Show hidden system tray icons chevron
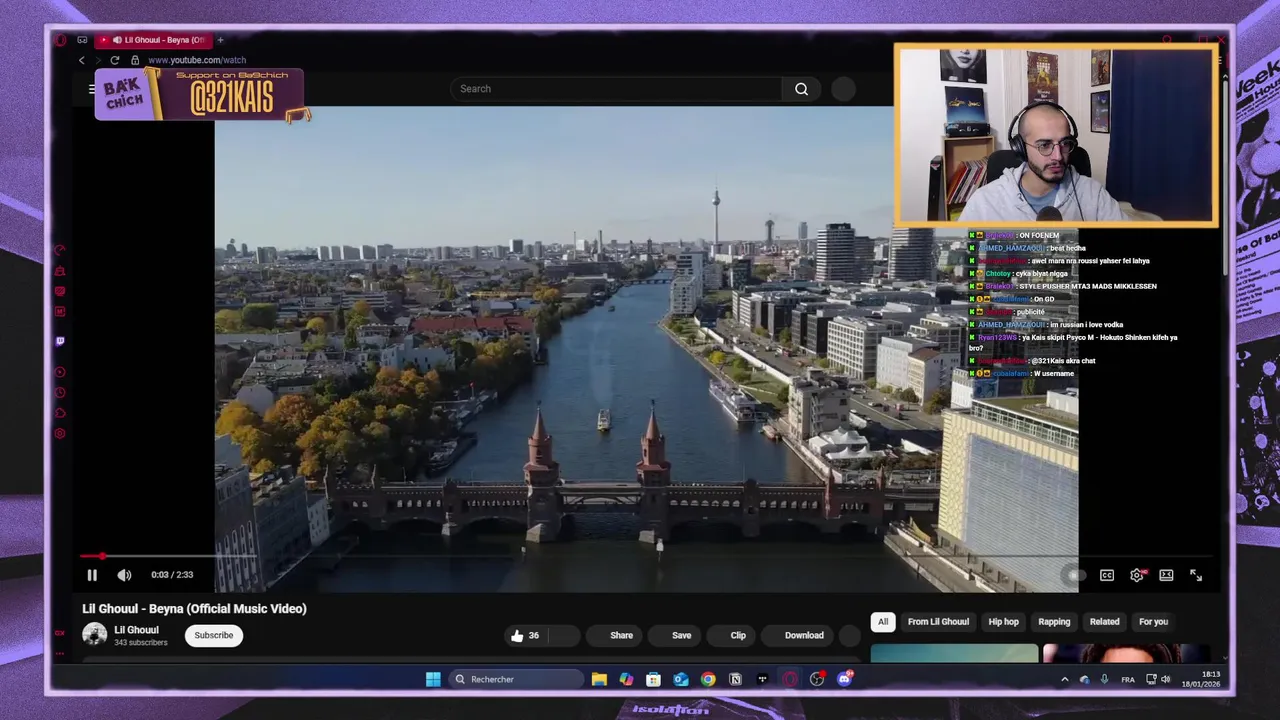The height and width of the screenshot is (720, 1280). 1064,679
